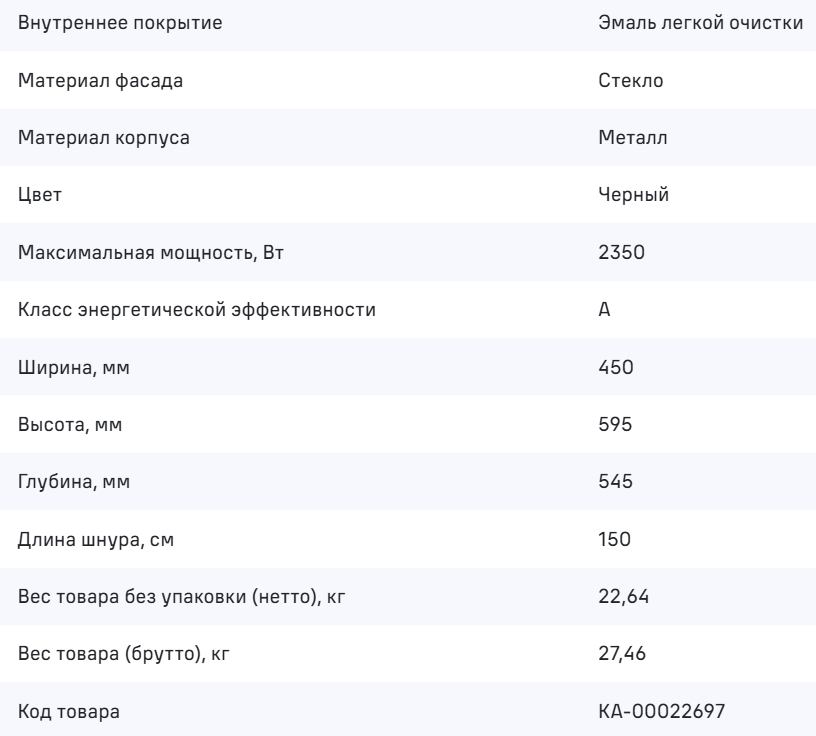Click the 'Эмаль легкой очистки' value
This screenshot has width=816, height=736.
pos(699,23)
